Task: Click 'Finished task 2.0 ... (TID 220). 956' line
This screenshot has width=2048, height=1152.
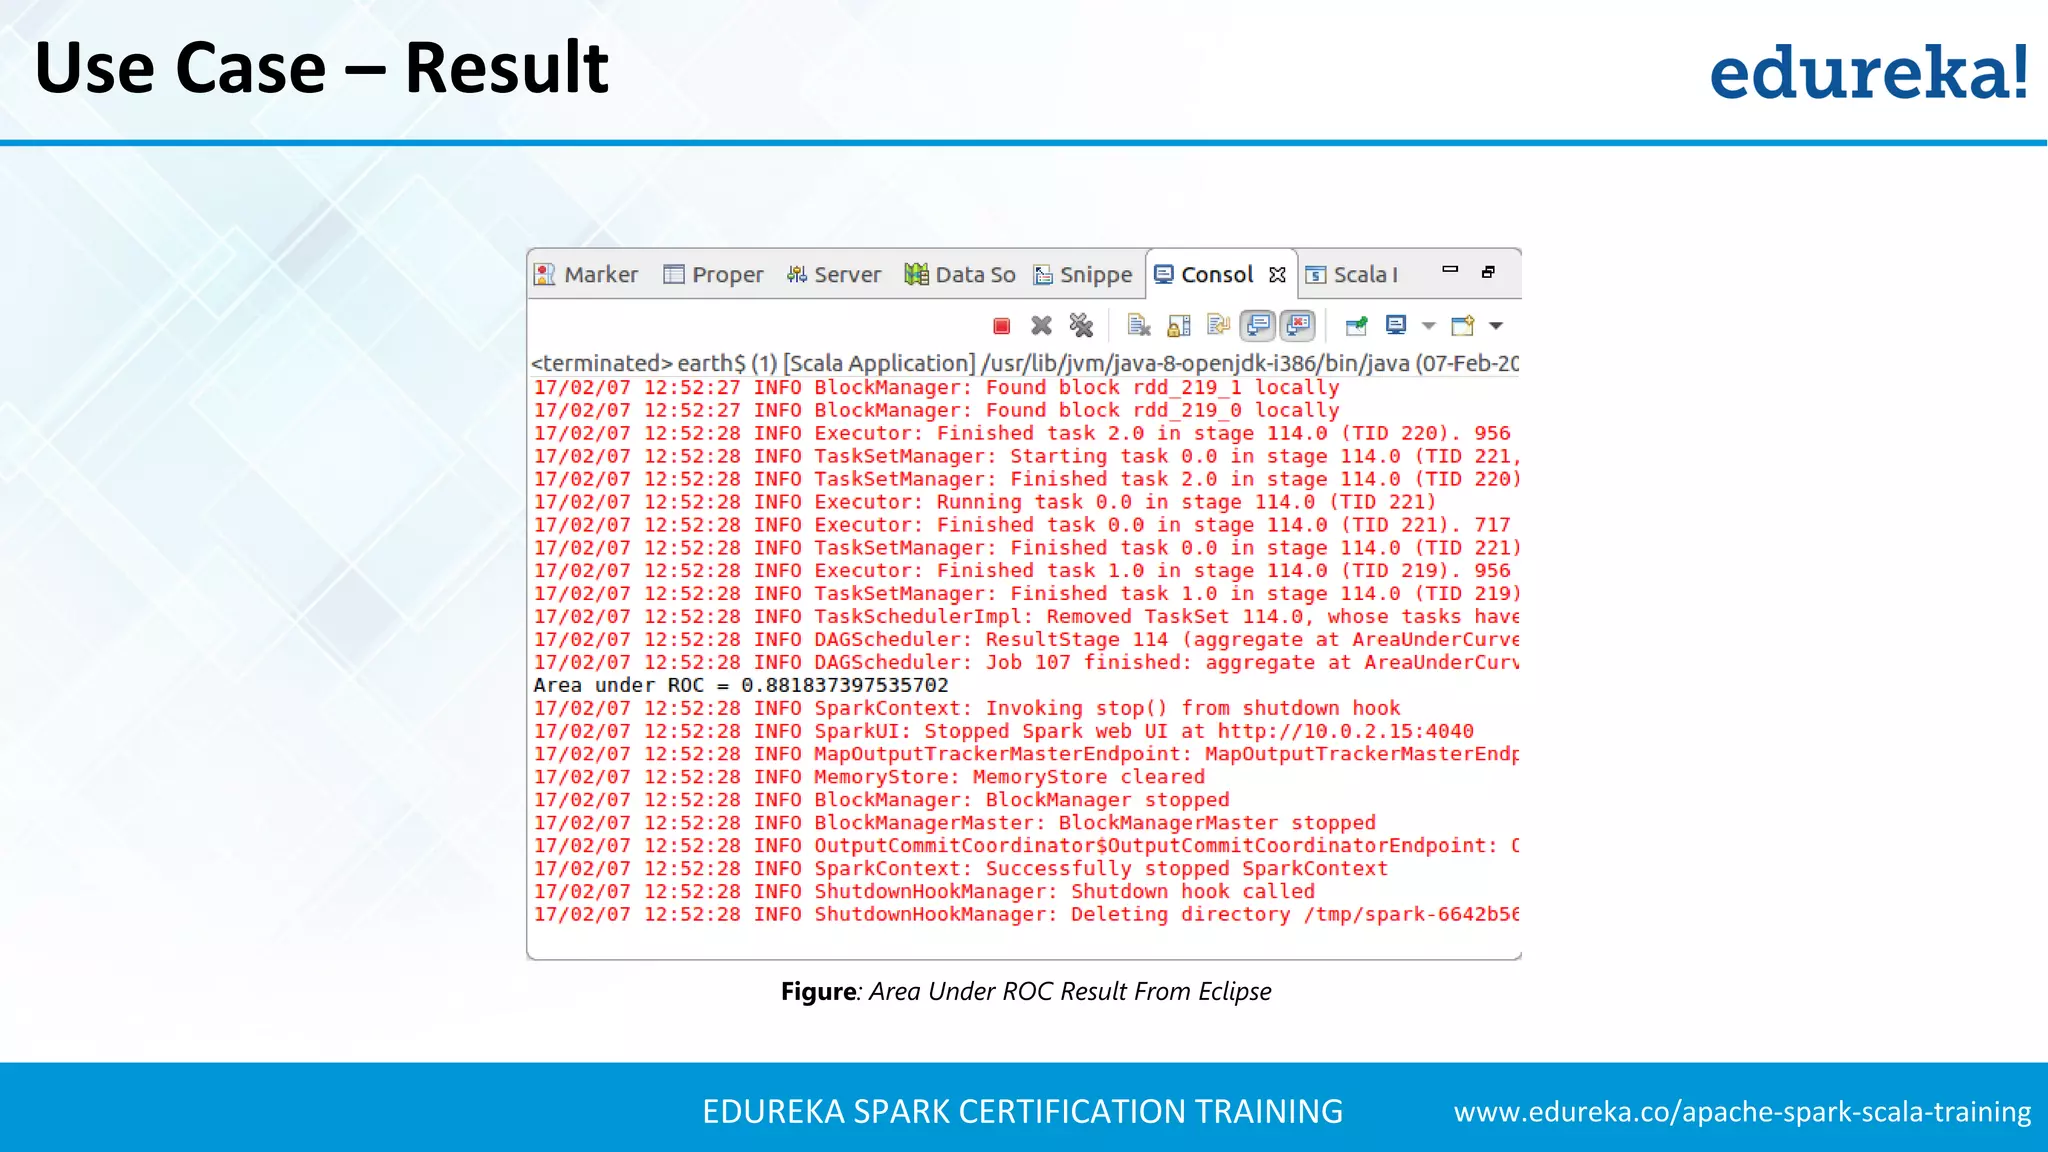Action: click(x=1022, y=434)
